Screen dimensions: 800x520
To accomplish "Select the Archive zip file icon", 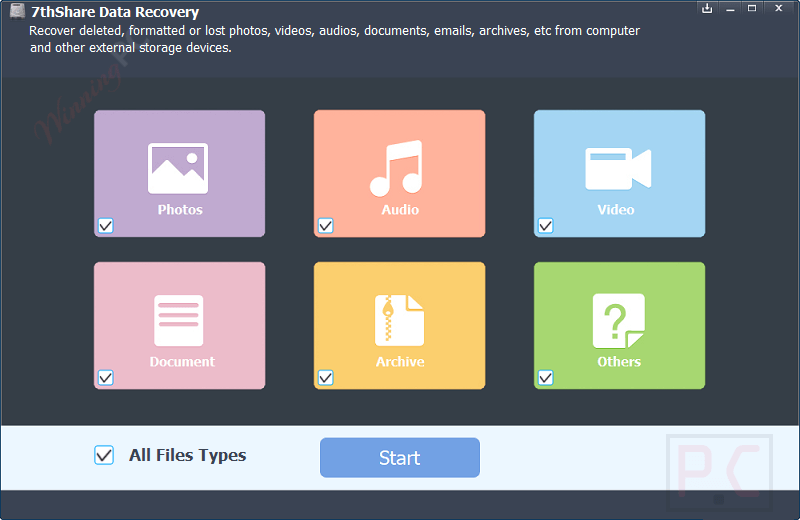I will 399,320.
